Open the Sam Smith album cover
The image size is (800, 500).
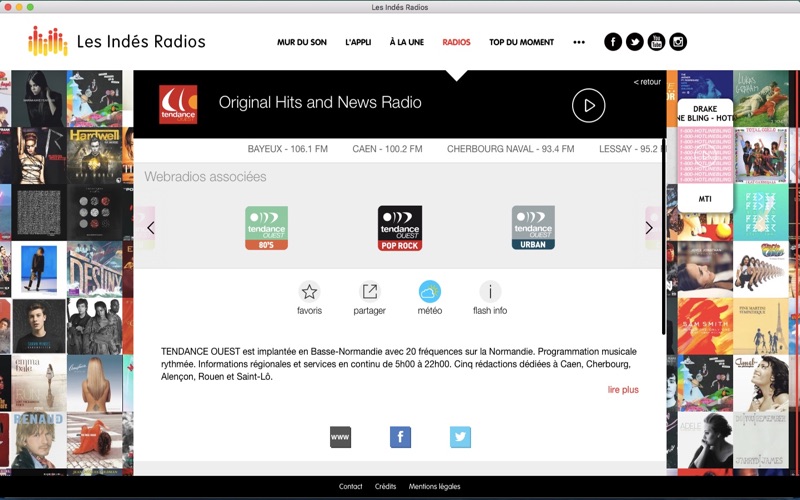coord(705,327)
